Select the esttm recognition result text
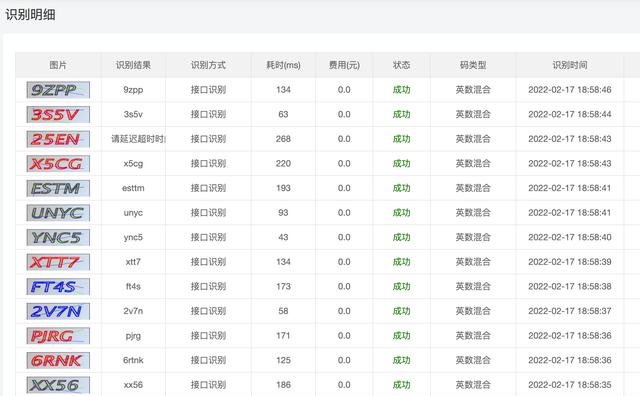 click(x=133, y=188)
